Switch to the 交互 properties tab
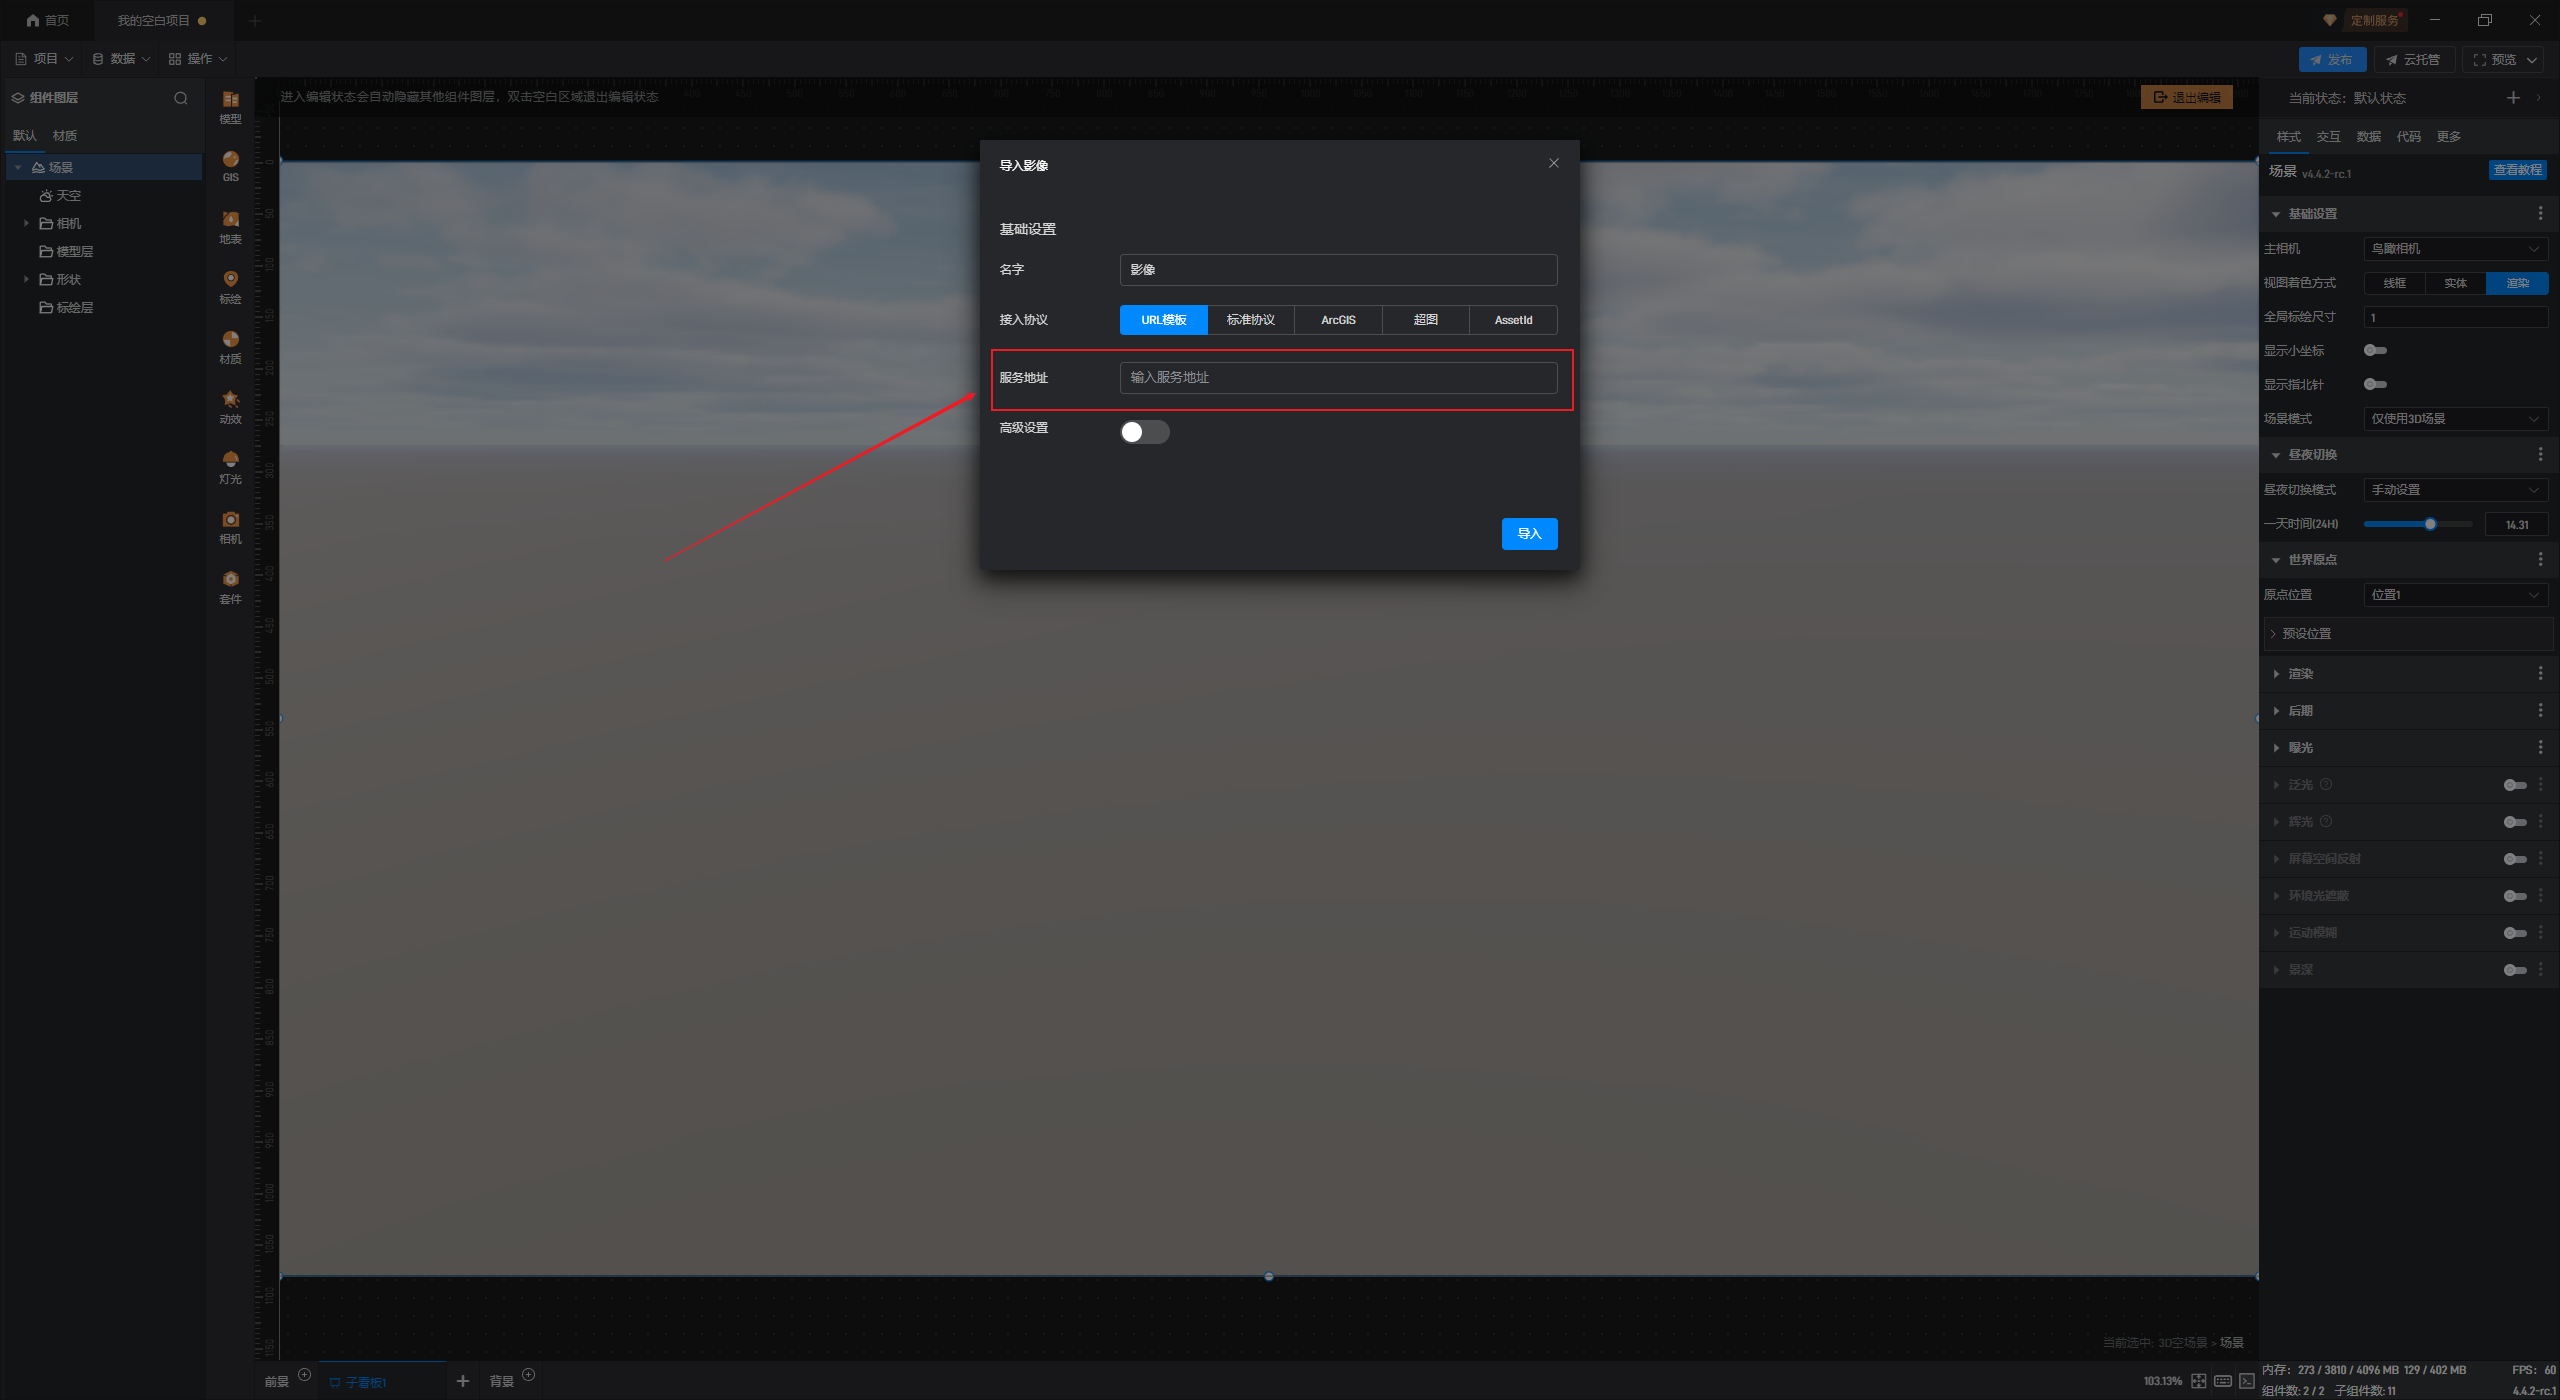 (x=2328, y=137)
